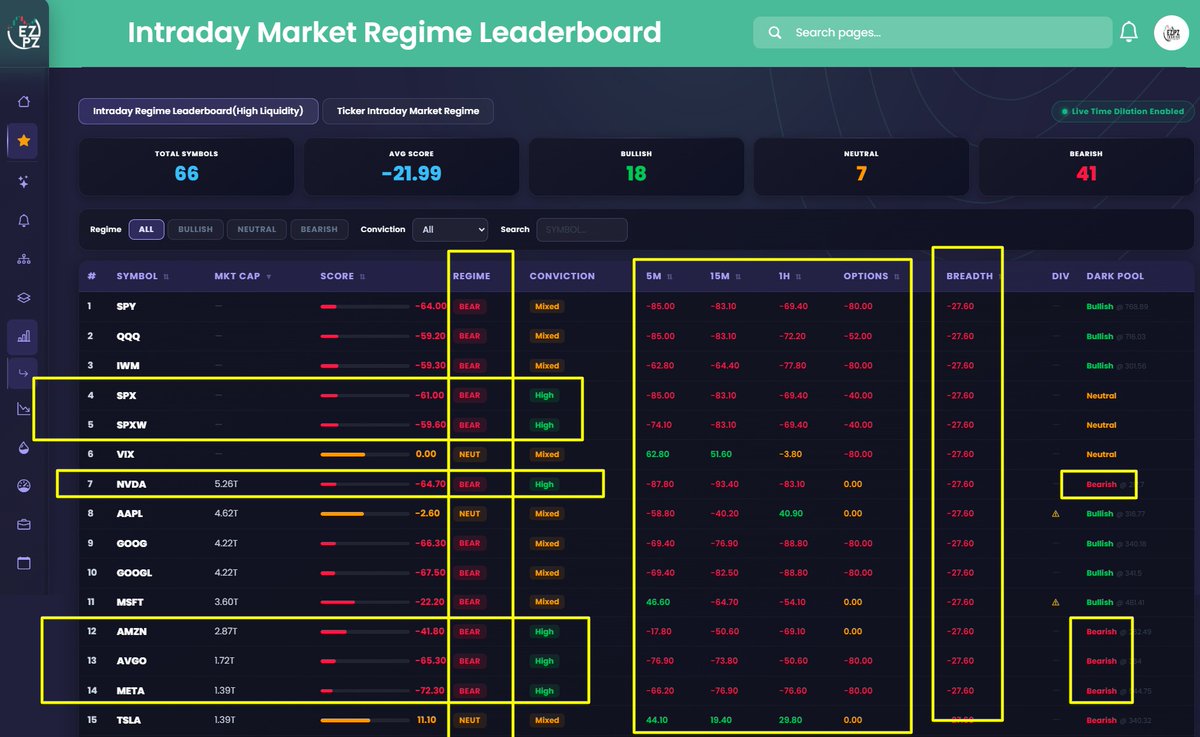
Task: Toggle Live Time Dilation Enabled
Action: coord(1122,112)
